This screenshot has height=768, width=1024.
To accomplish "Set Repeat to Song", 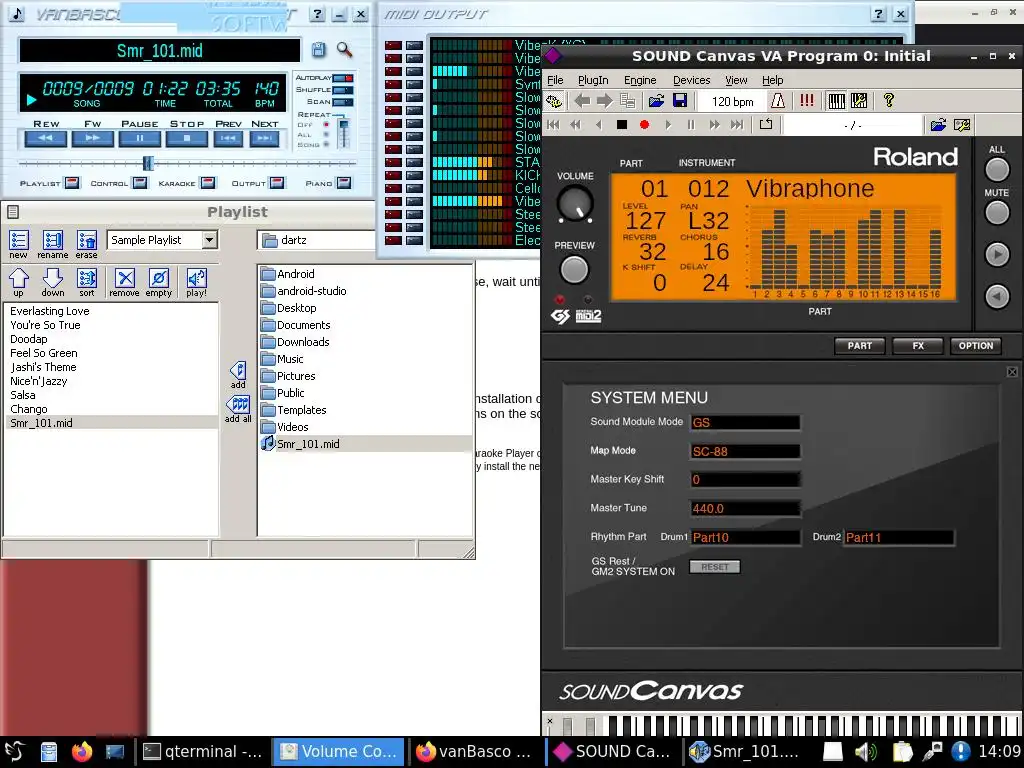I will (326, 144).
